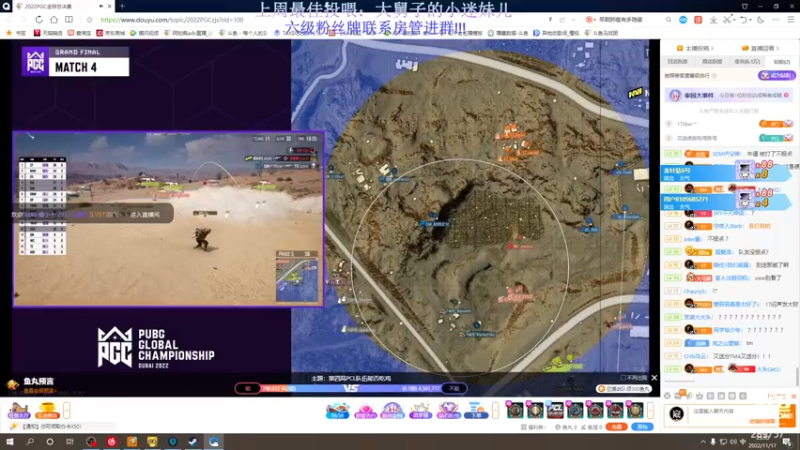
Task: Open the purple diamond activity icon
Action: click(x=447, y=410)
